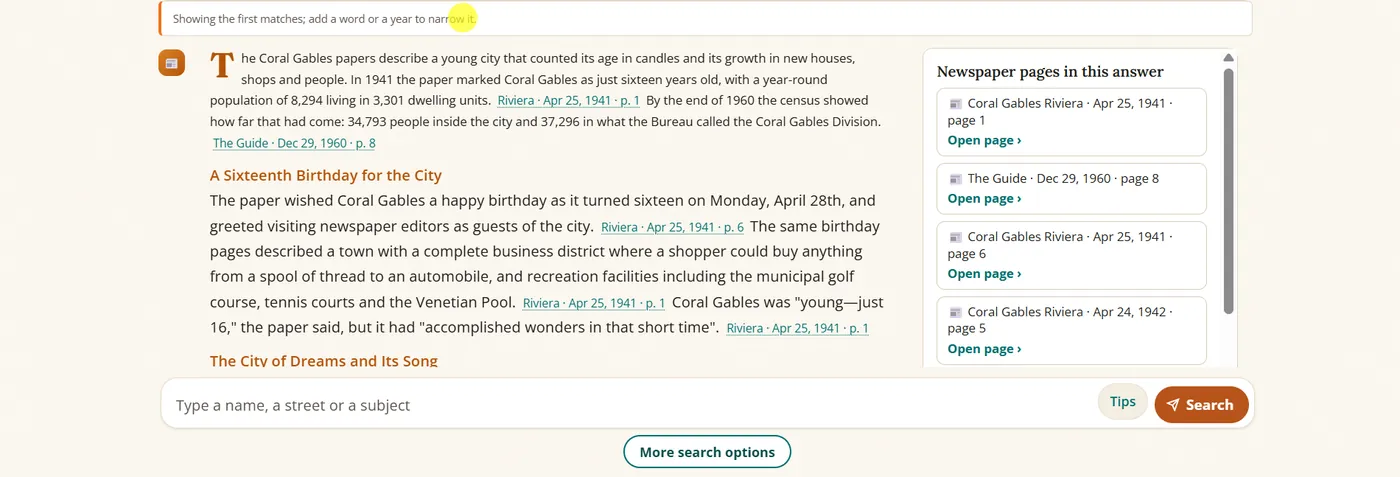This screenshot has width=1400, height=477.
Task: Open page for Coral Gables Riviera Apr 25, 1941 page 6
Action: coord(984,273)
